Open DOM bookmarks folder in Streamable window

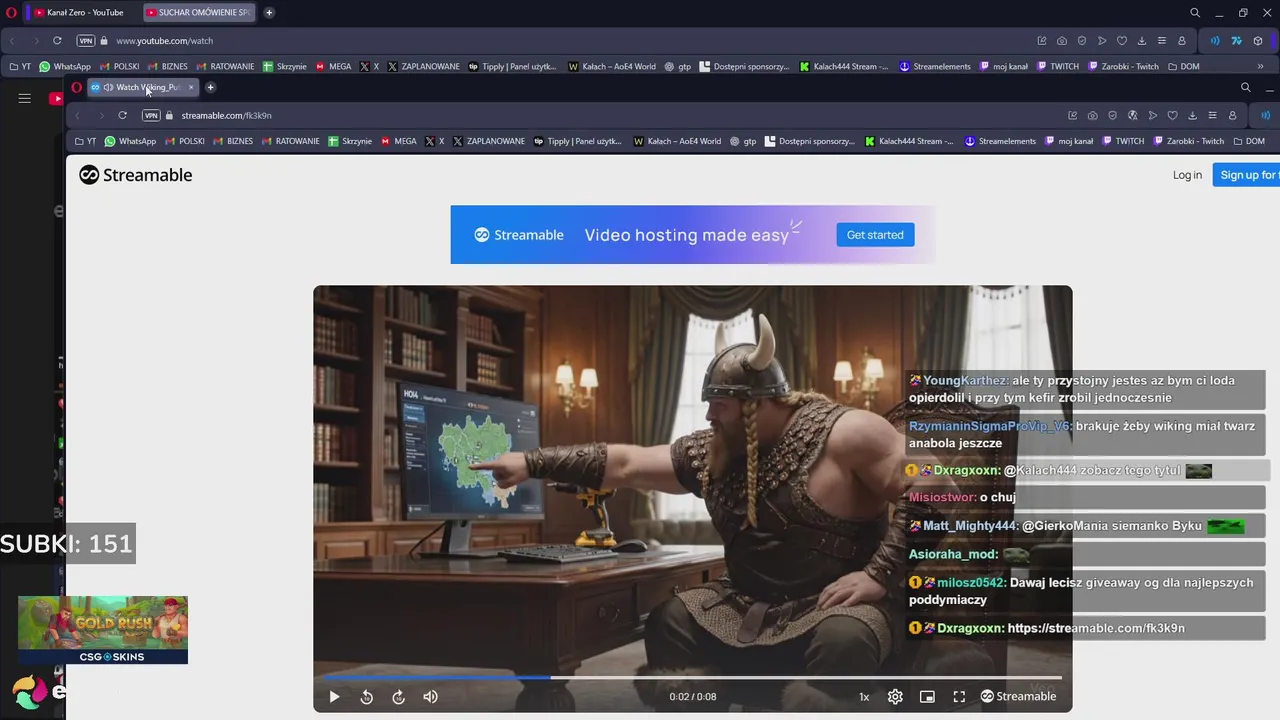point(1248,141)
